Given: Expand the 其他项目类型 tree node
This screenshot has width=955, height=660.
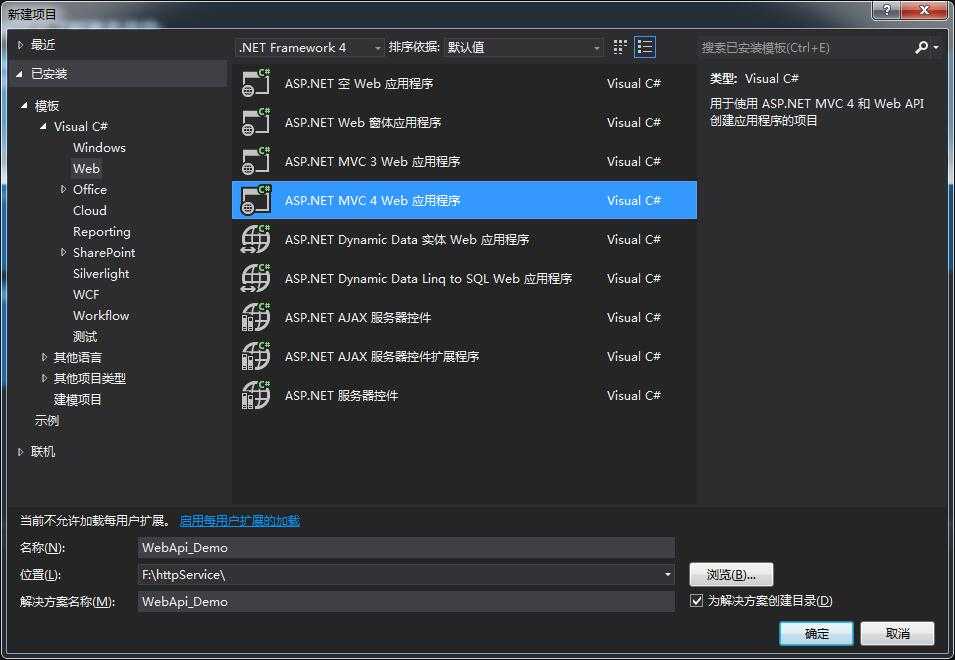Looking at the screenshot, I should 44,378.
